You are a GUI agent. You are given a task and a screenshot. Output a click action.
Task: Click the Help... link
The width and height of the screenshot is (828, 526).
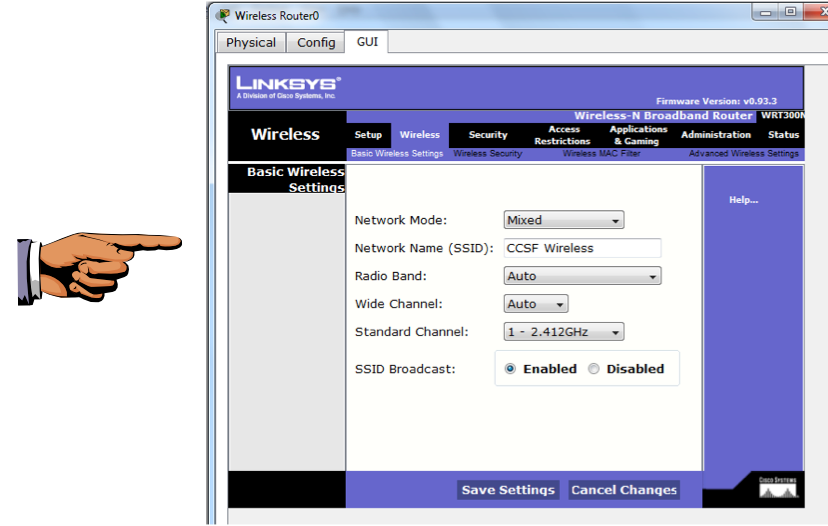pos(744,200)
